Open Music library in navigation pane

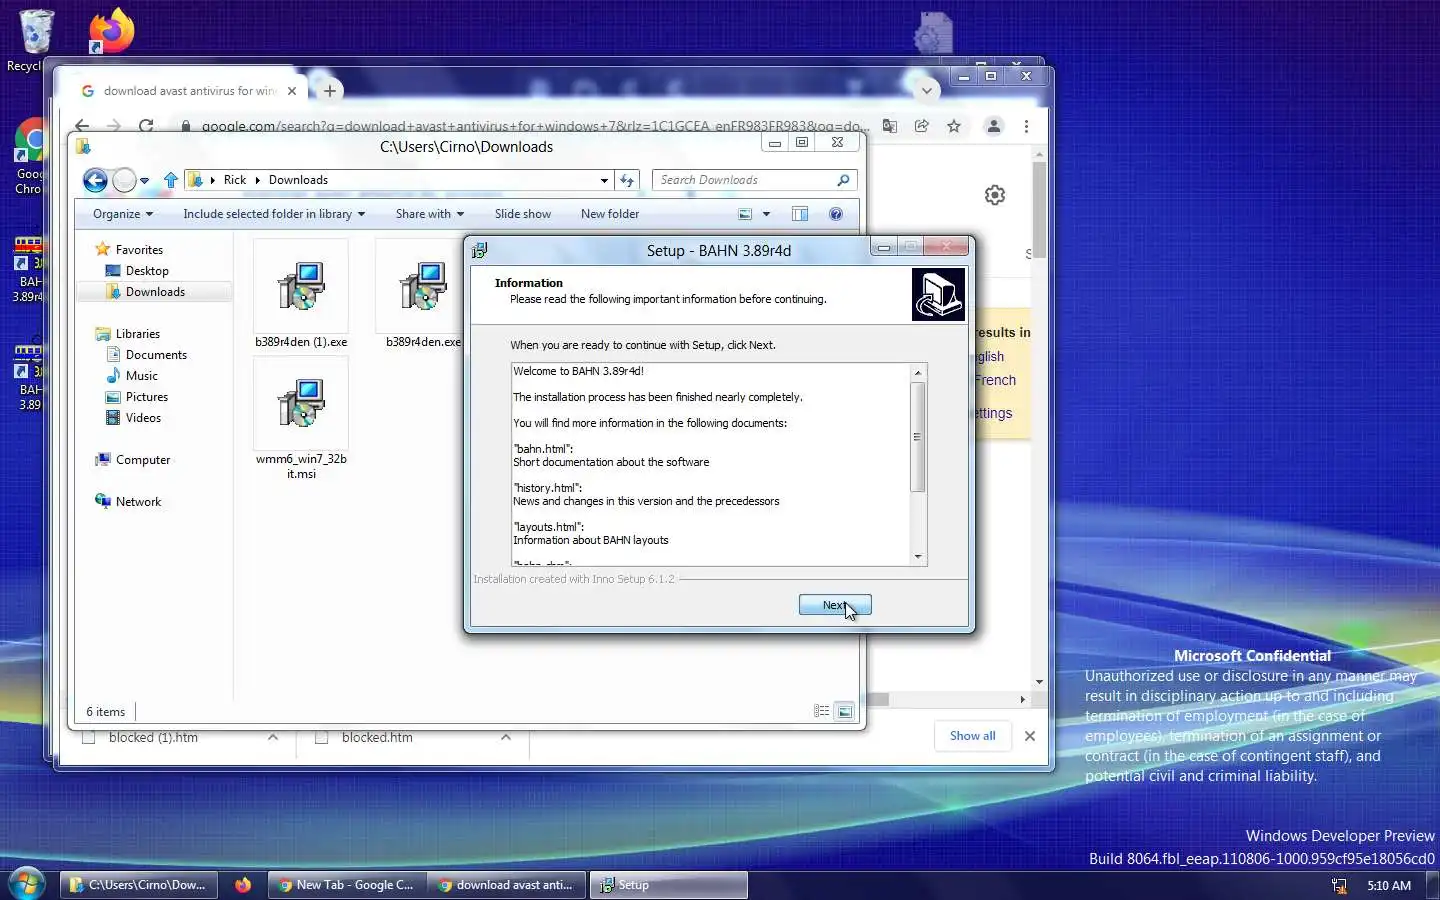point(141,376)
